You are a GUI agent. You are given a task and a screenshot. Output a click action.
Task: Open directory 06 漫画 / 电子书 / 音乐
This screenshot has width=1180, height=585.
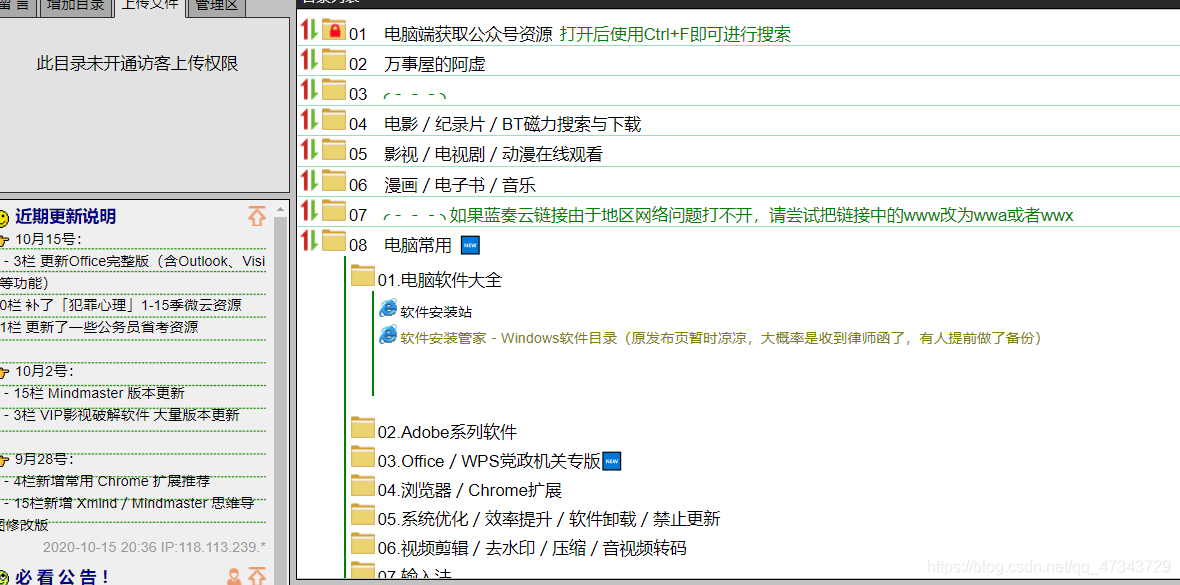click(459, 184)
